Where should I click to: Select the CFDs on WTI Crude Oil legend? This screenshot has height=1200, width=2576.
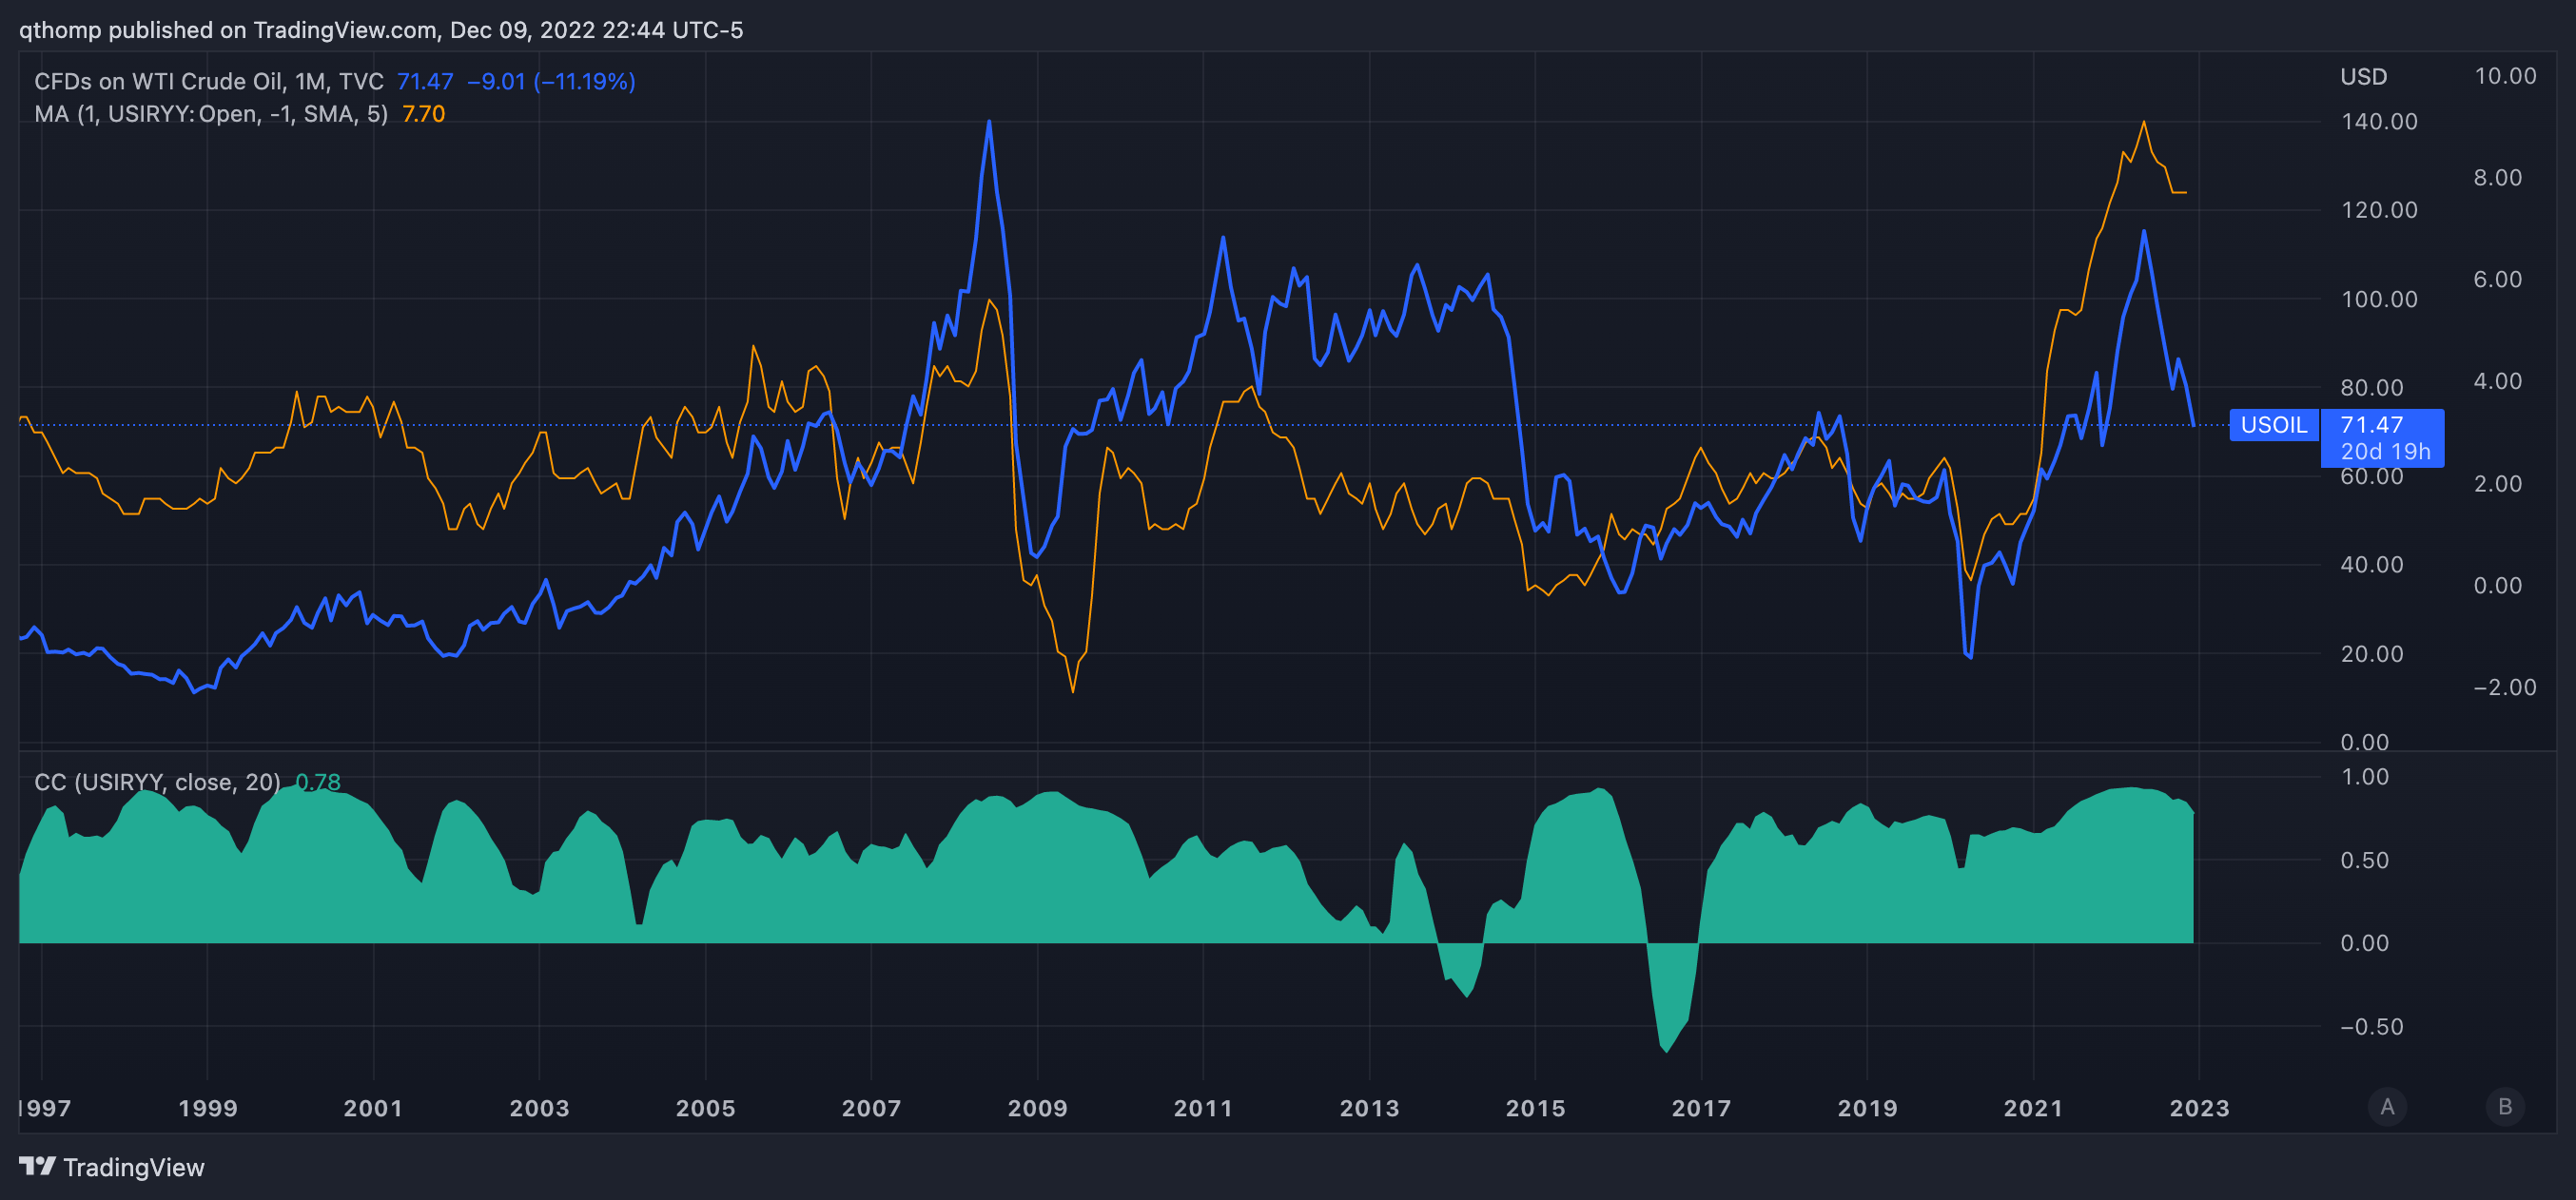tap(208, 82)
